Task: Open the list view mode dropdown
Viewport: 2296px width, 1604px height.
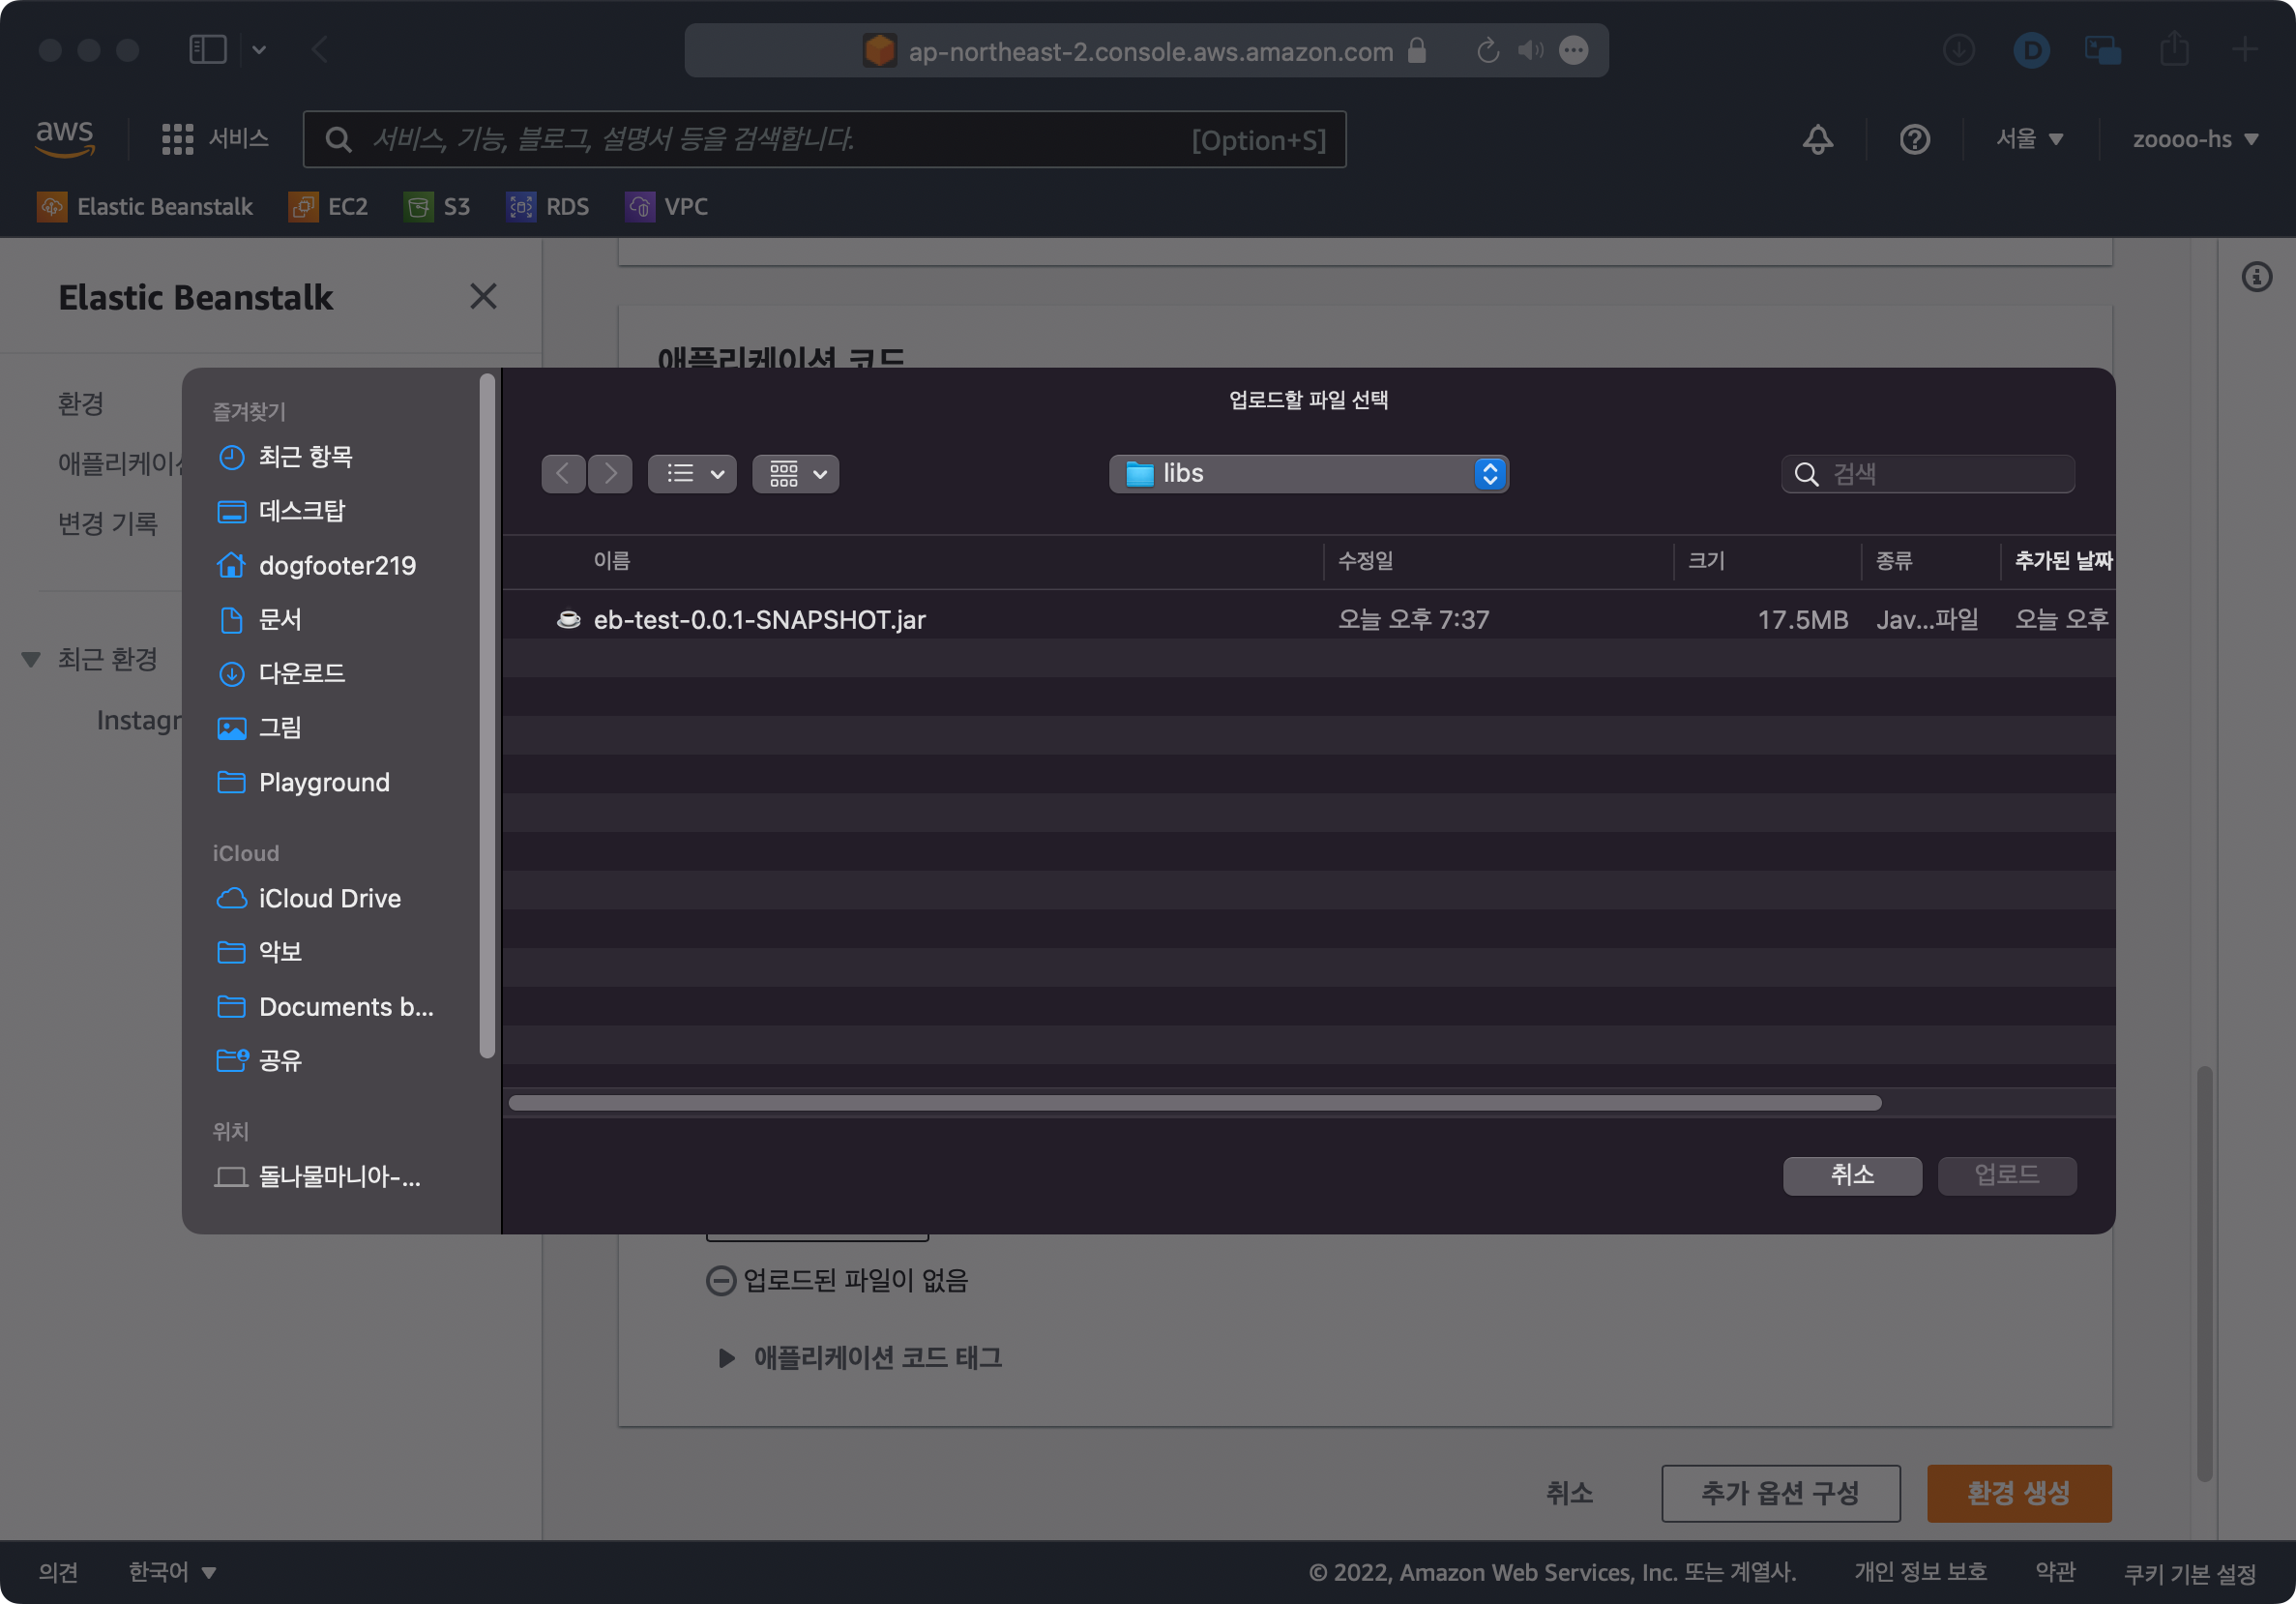Action: (x=692, y=474)
